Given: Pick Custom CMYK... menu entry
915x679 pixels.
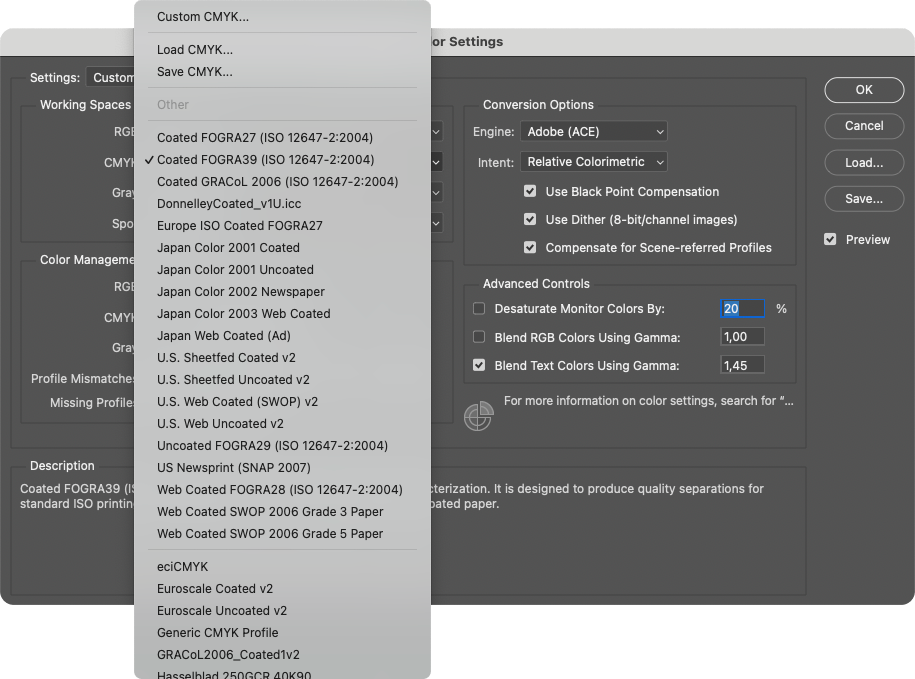Looking at the screenshot, I should coord(203,17).
